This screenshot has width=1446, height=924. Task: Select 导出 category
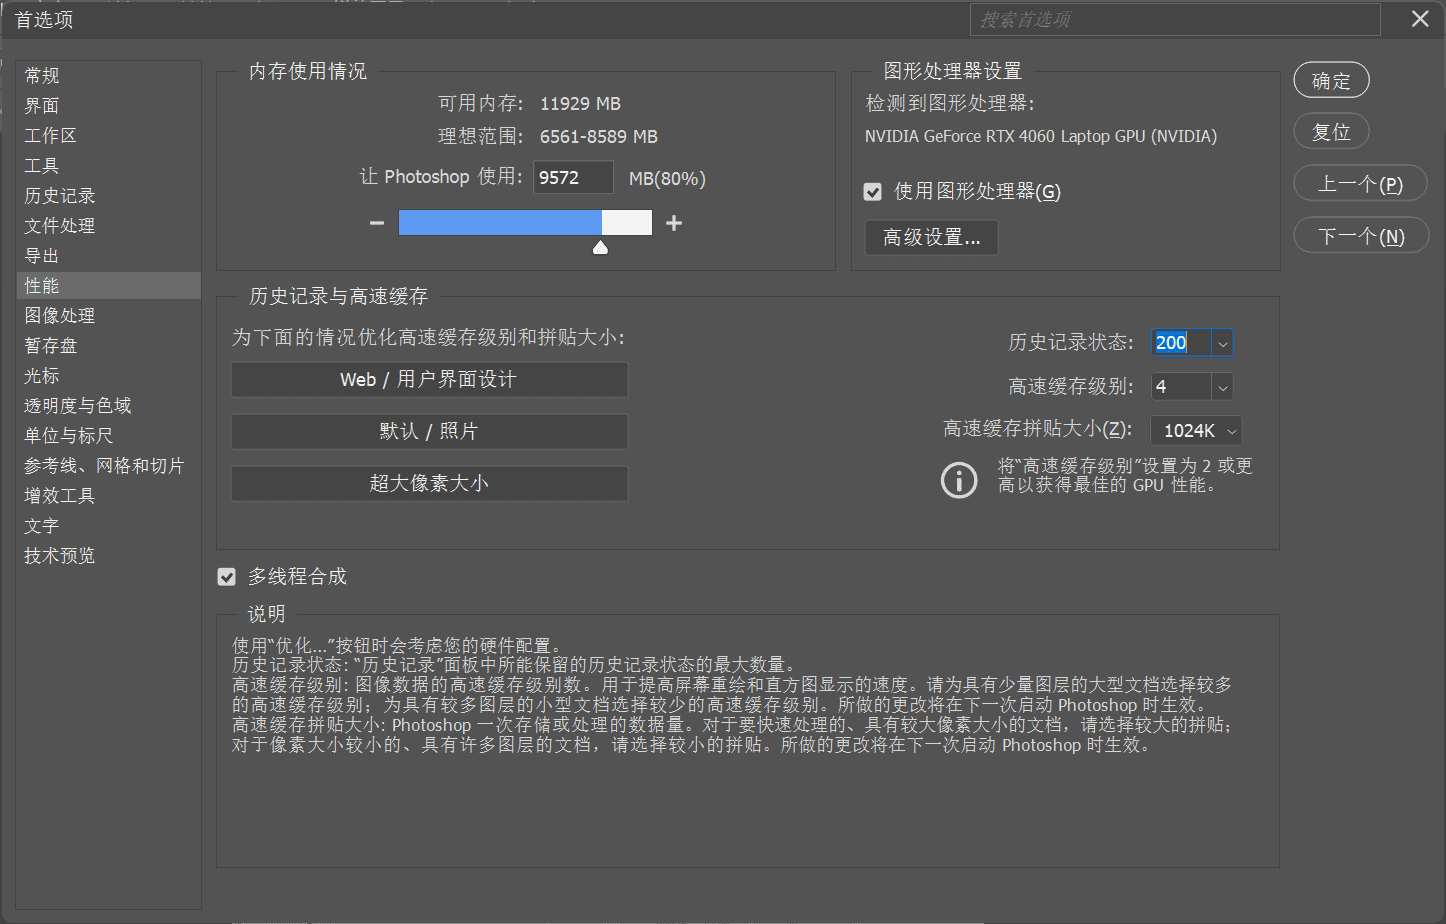108,256
